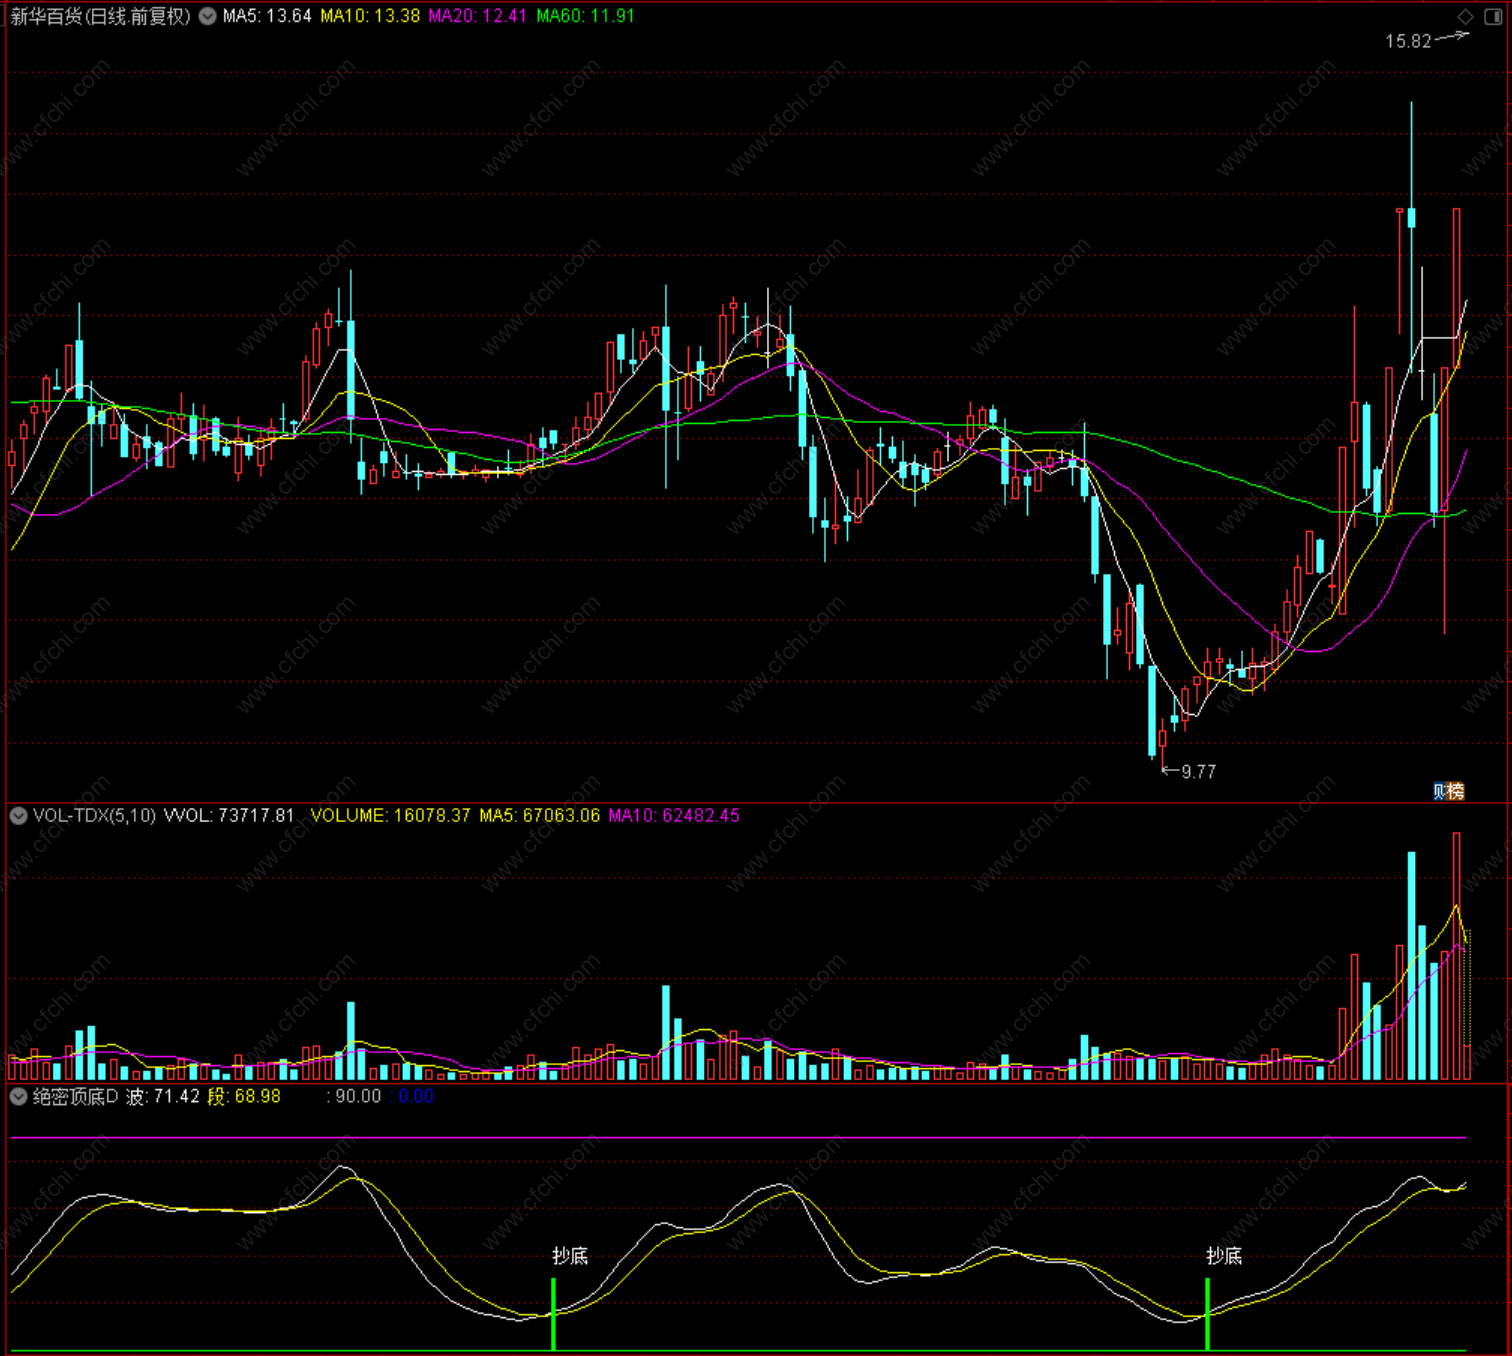
Task: Click the 波: 71.42 value
Action: tap(163, 1097)
